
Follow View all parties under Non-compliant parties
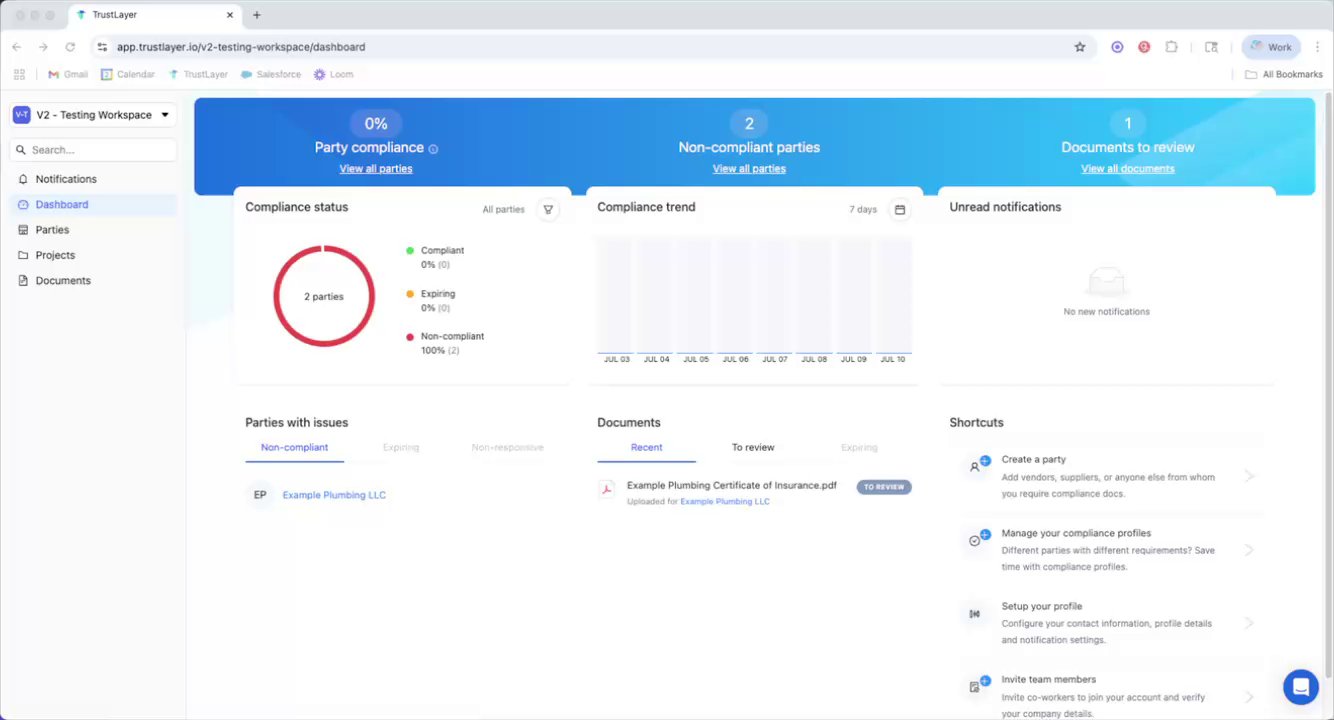coord(749,169)
